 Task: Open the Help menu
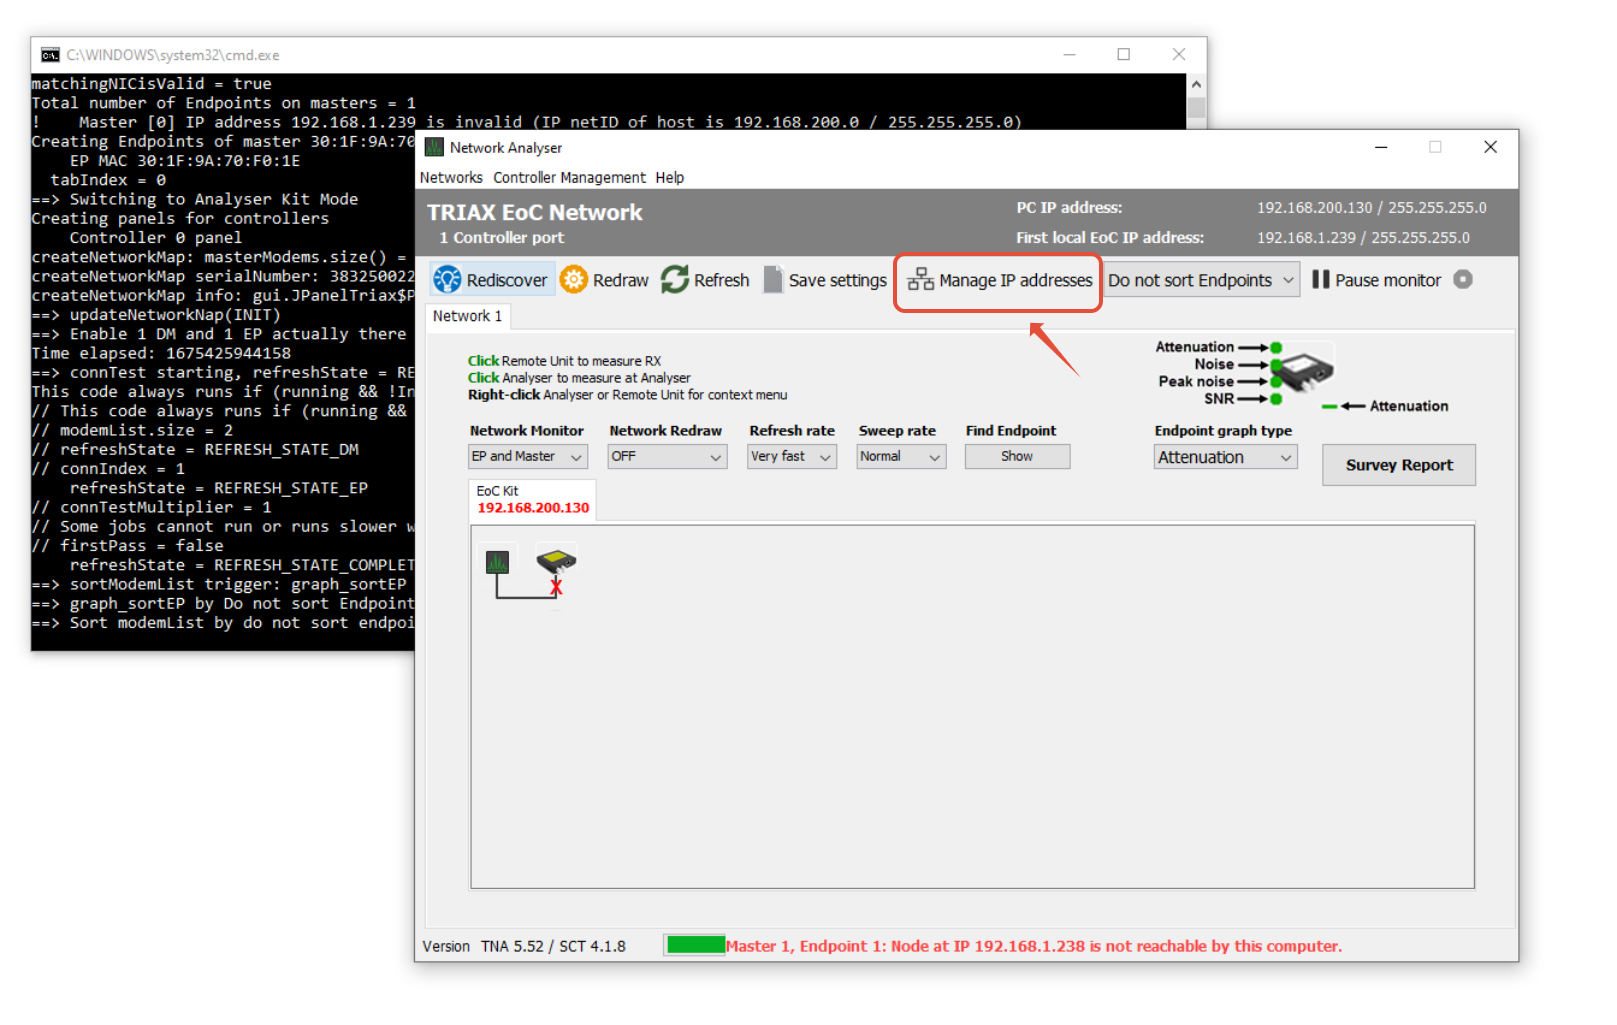coord(670,177)
